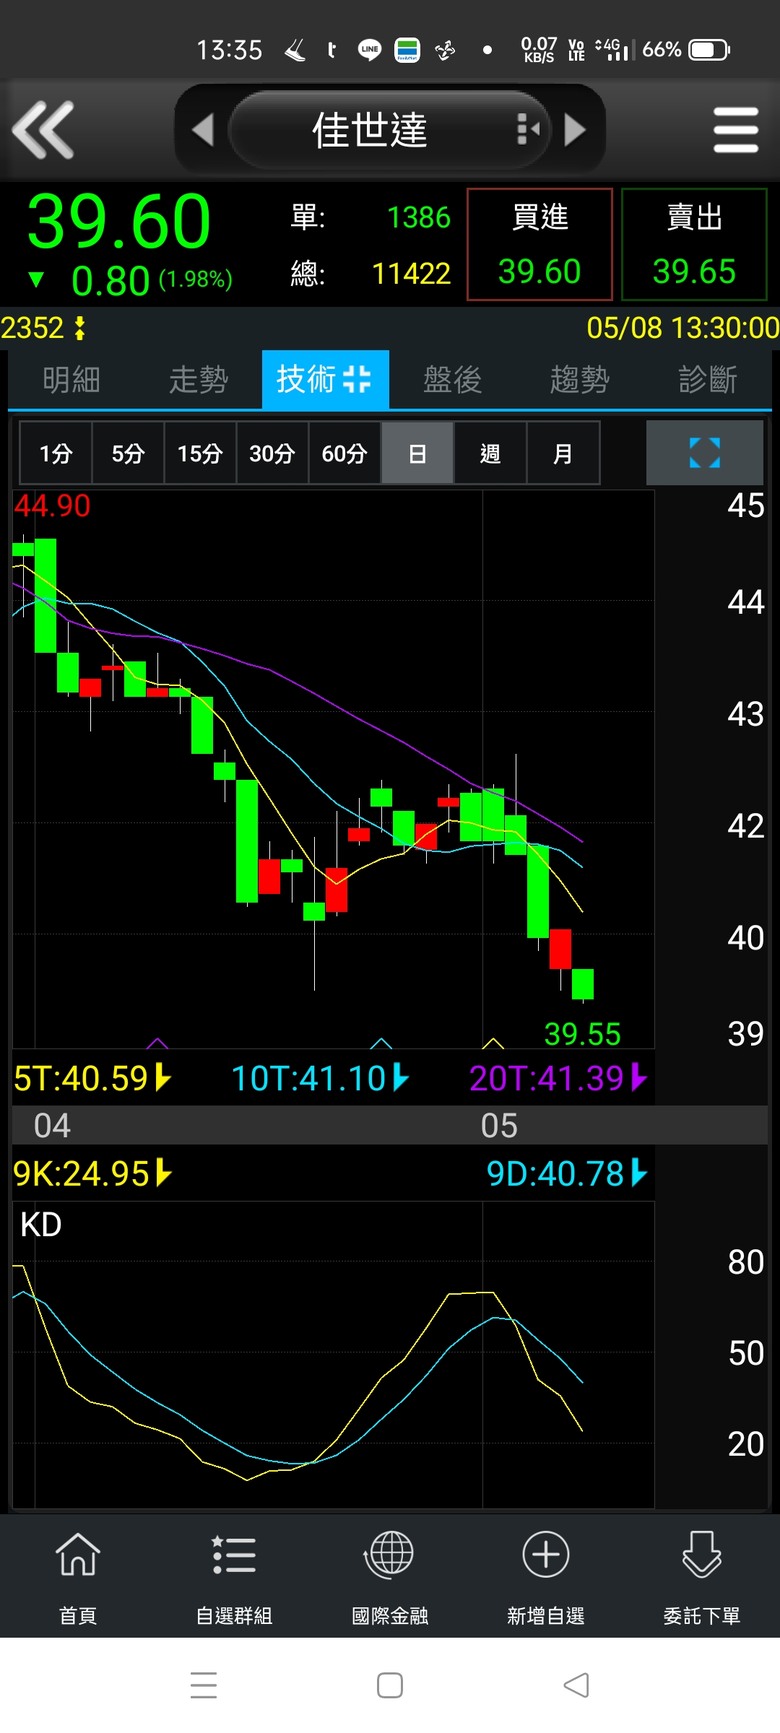Tap the 04 month label on timeline

(52, 1125)
